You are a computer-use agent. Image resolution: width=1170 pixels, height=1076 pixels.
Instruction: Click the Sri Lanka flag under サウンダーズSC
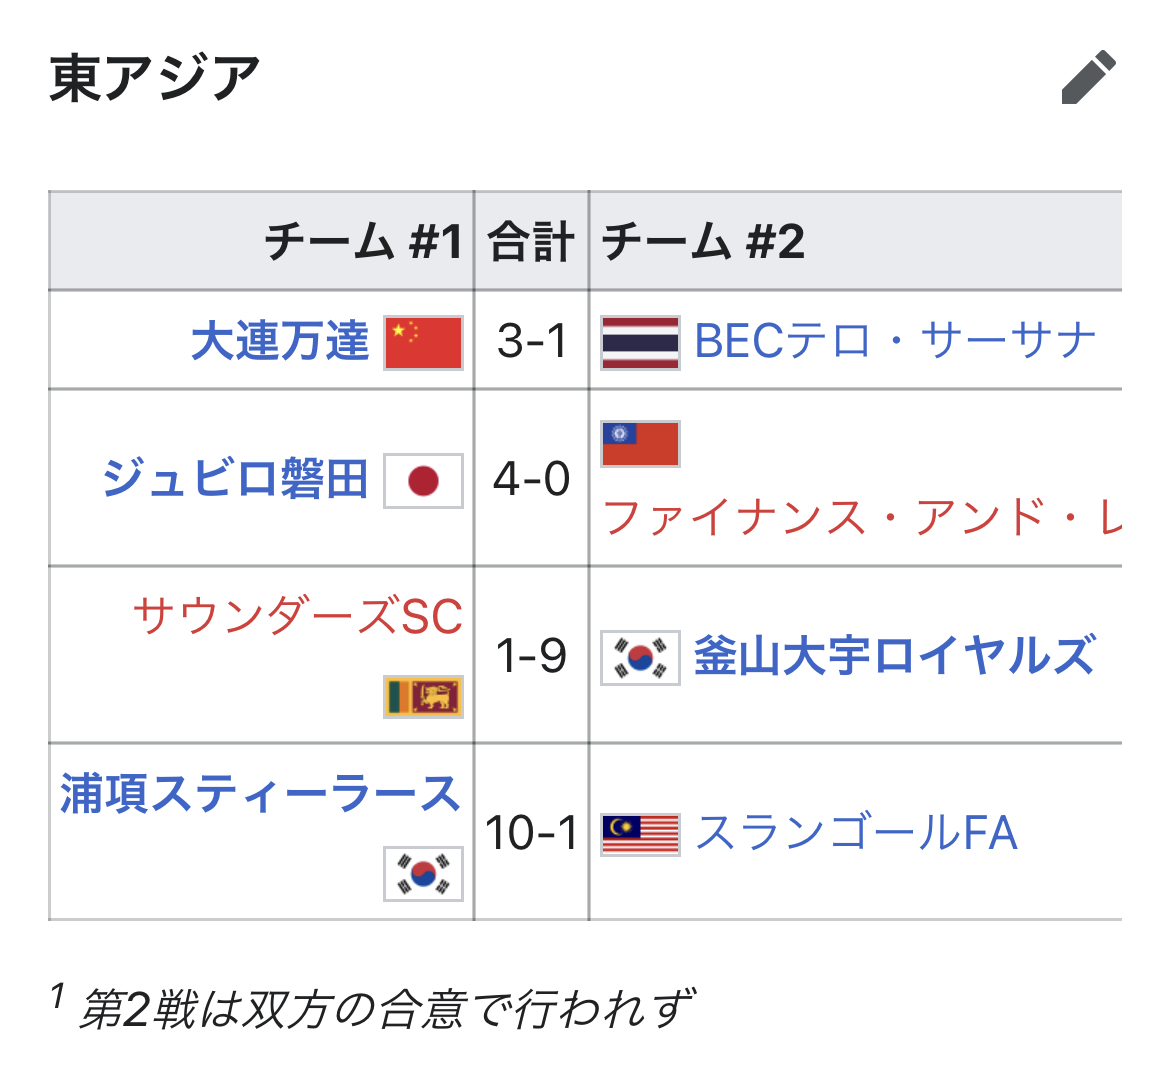click(x=423, y=697)
